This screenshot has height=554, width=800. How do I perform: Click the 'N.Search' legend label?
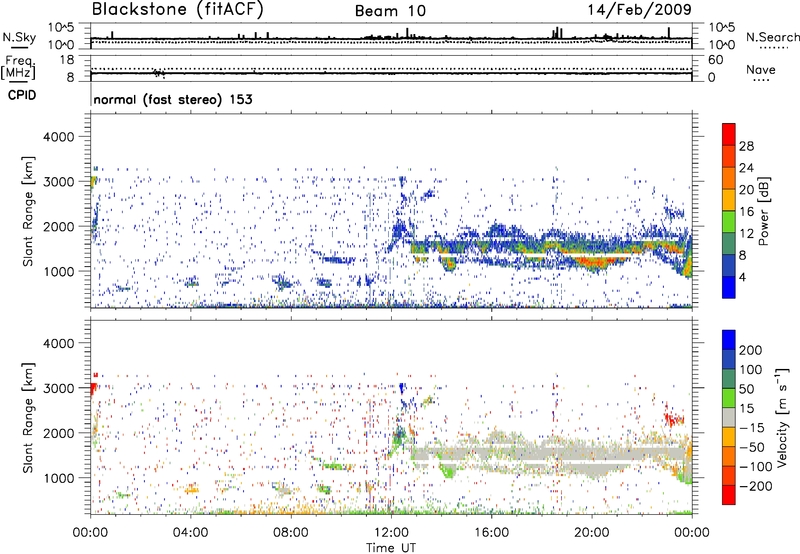[772, 37]
